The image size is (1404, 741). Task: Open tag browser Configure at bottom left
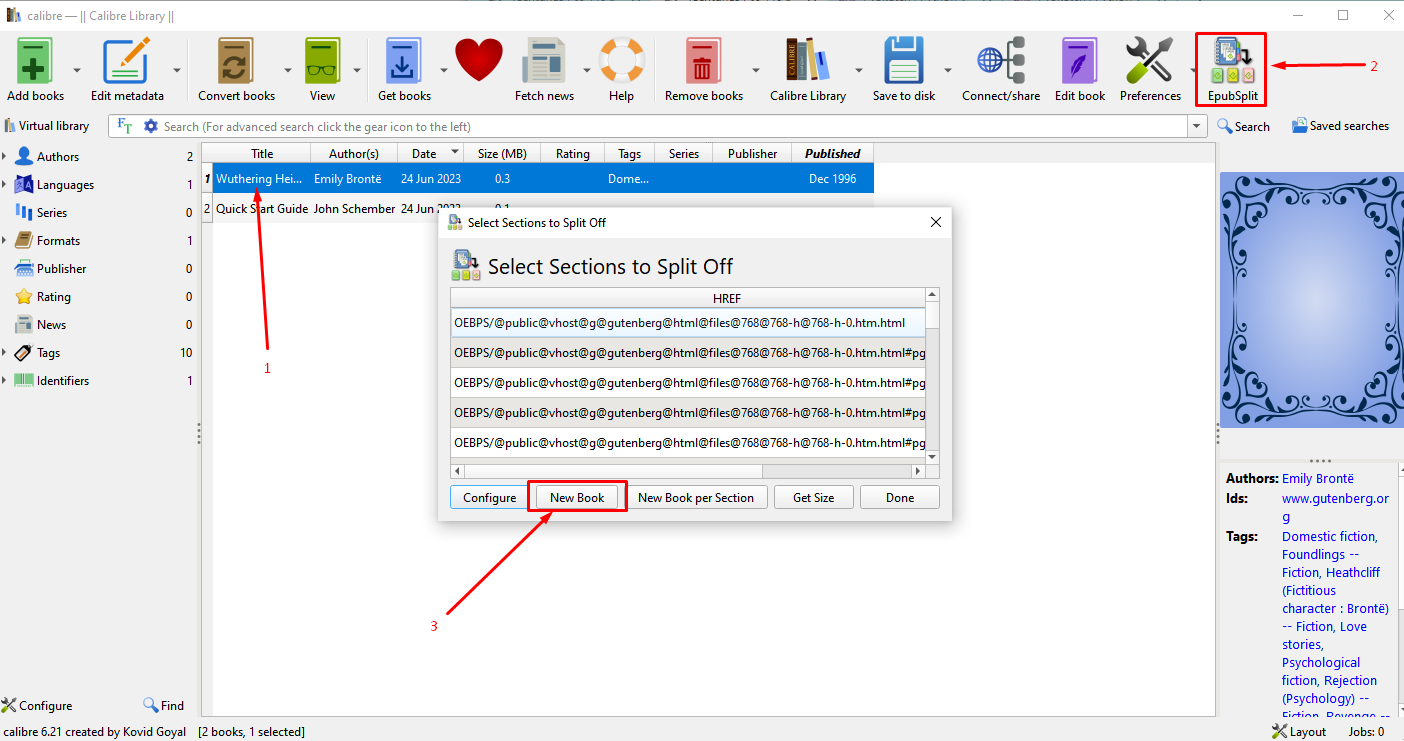[37, 705]
